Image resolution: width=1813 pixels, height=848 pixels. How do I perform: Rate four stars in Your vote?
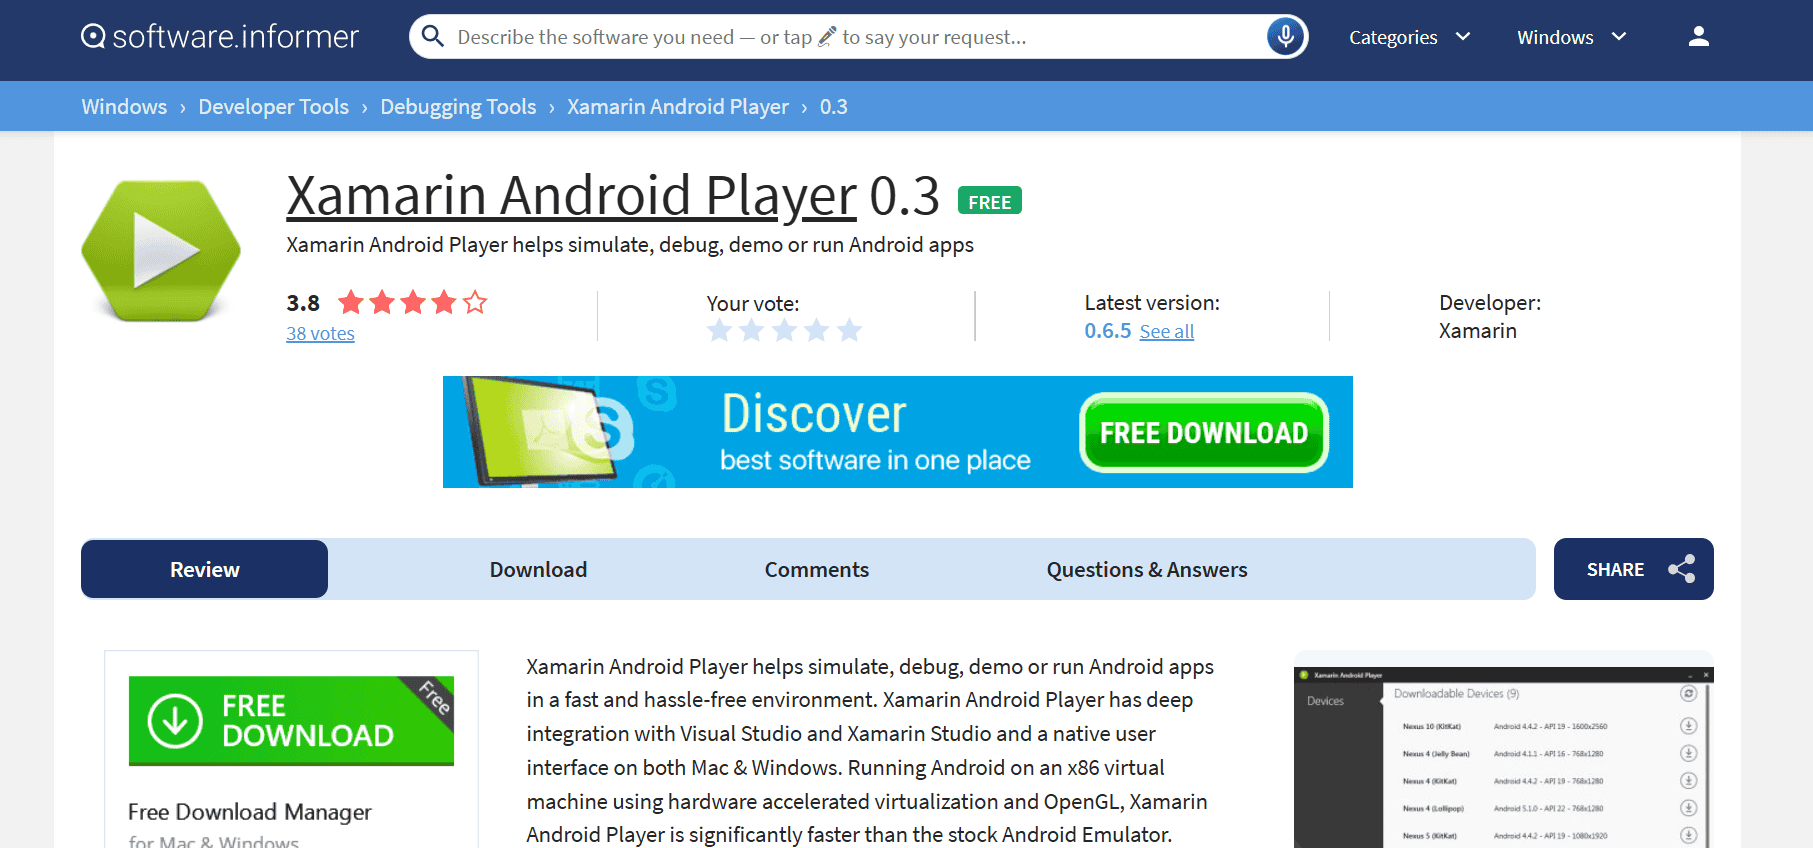[x=817, y=330]
